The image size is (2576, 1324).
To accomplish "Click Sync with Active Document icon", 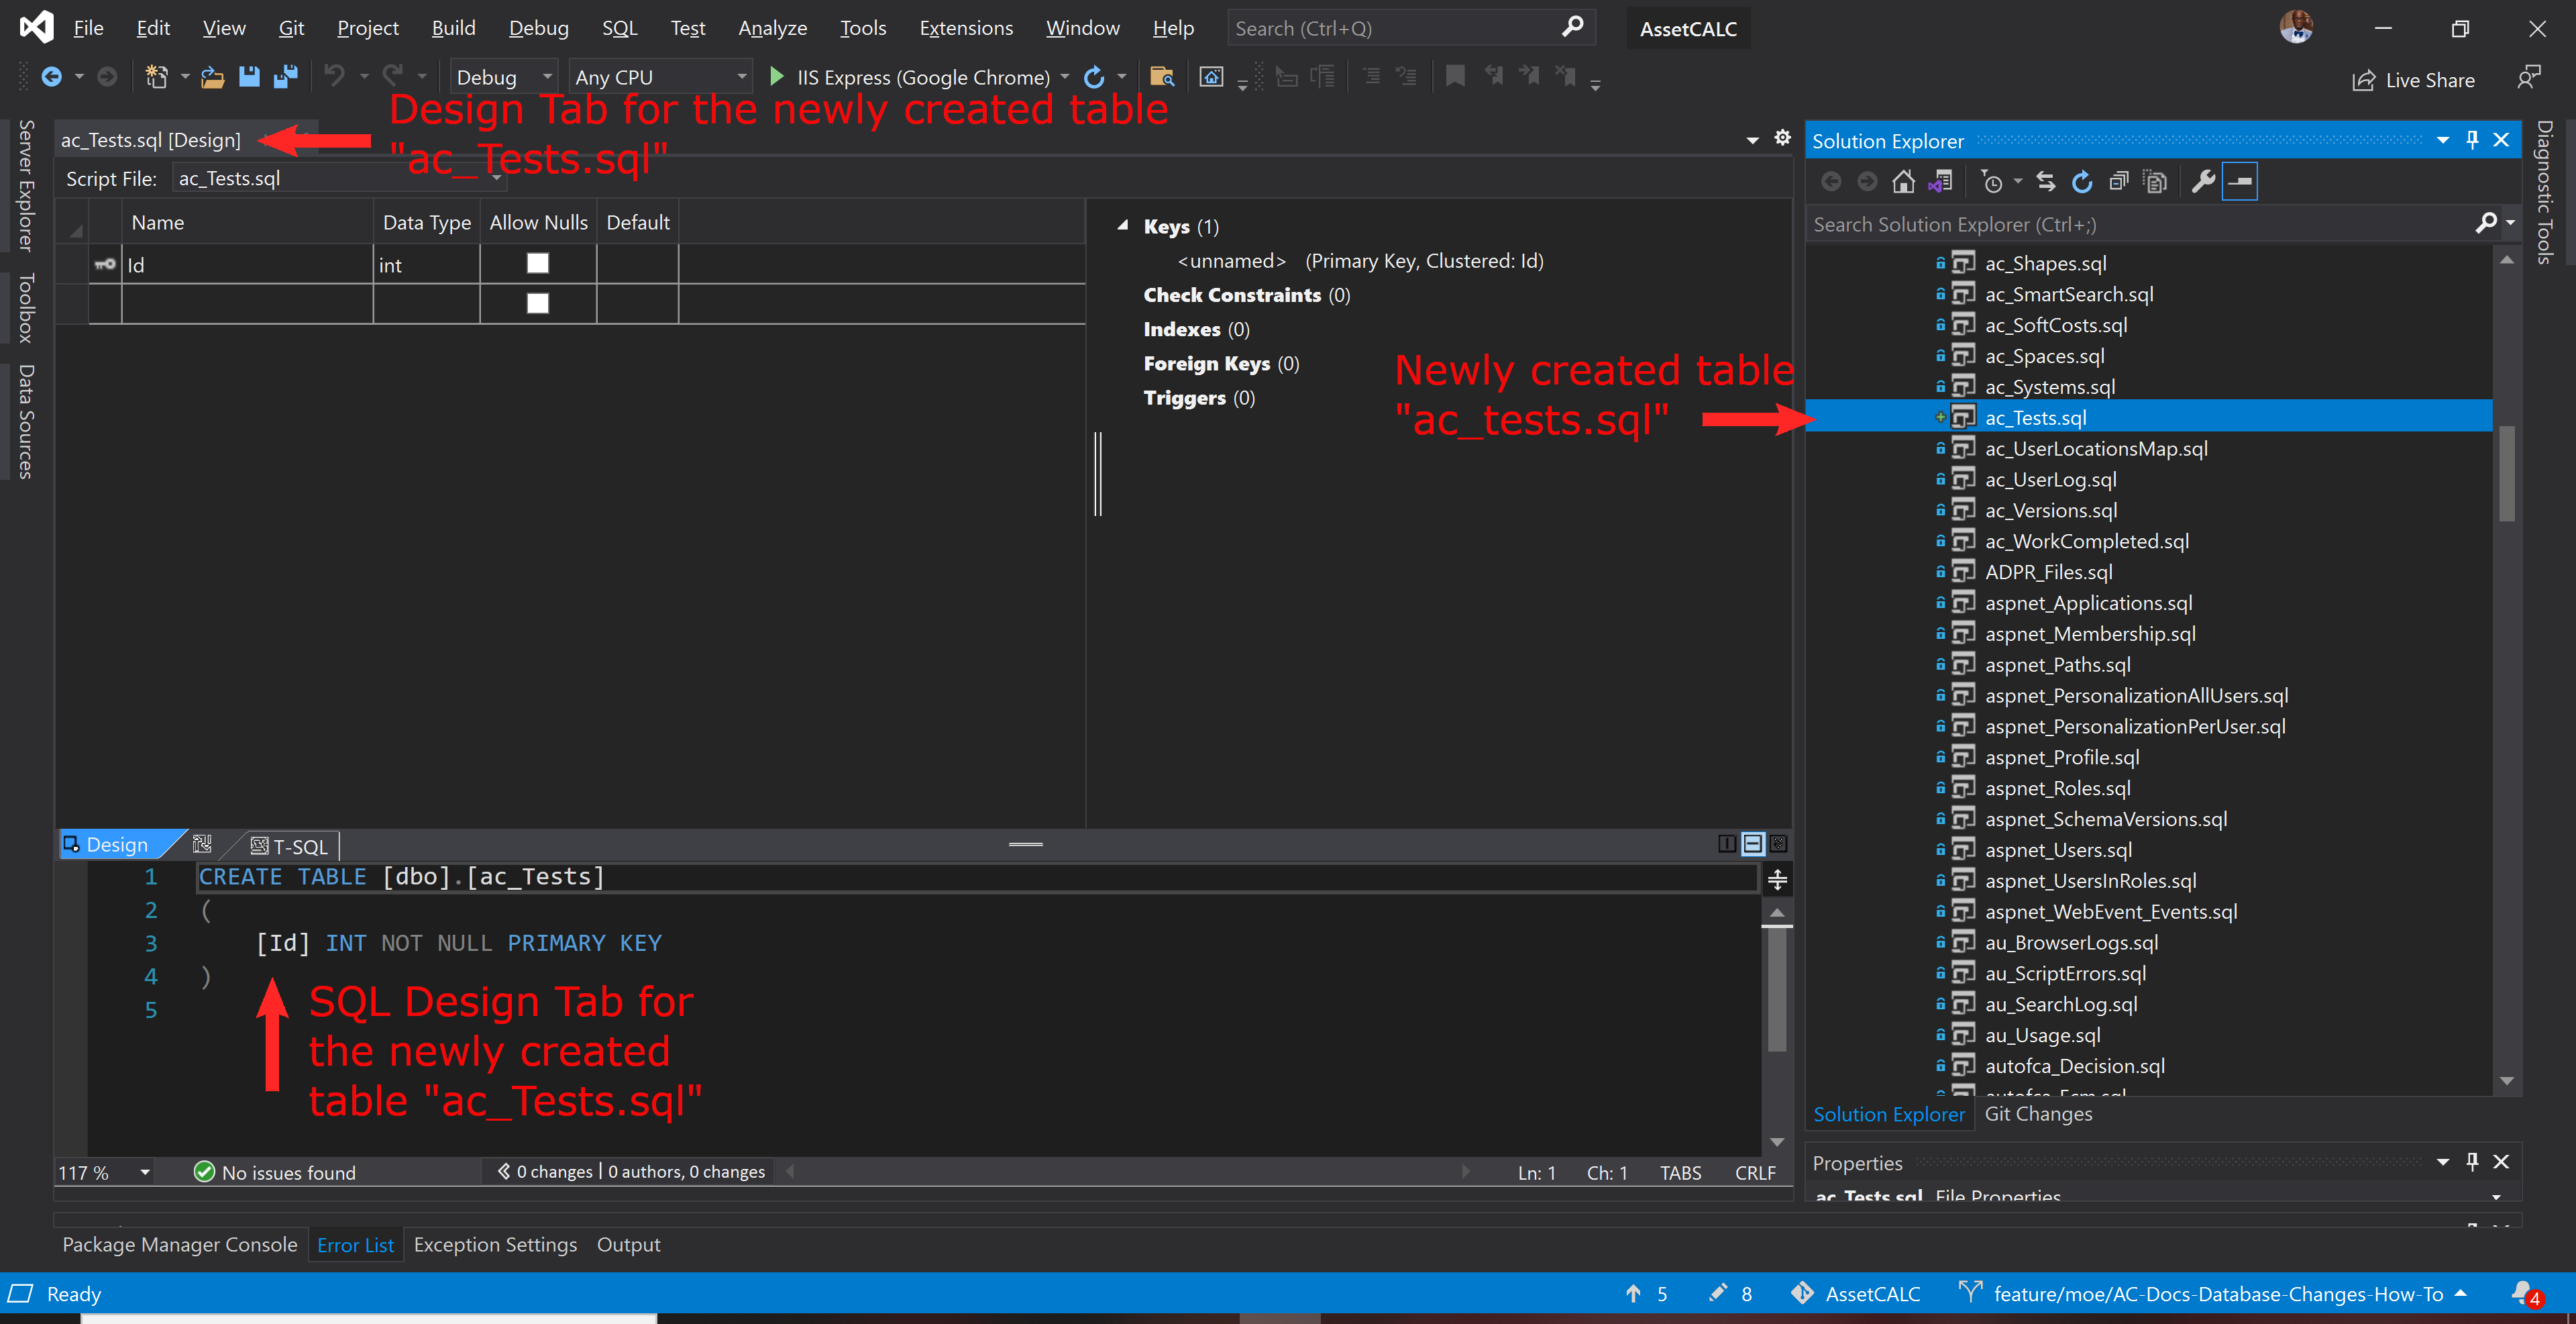I will (x=2046, y=182).
